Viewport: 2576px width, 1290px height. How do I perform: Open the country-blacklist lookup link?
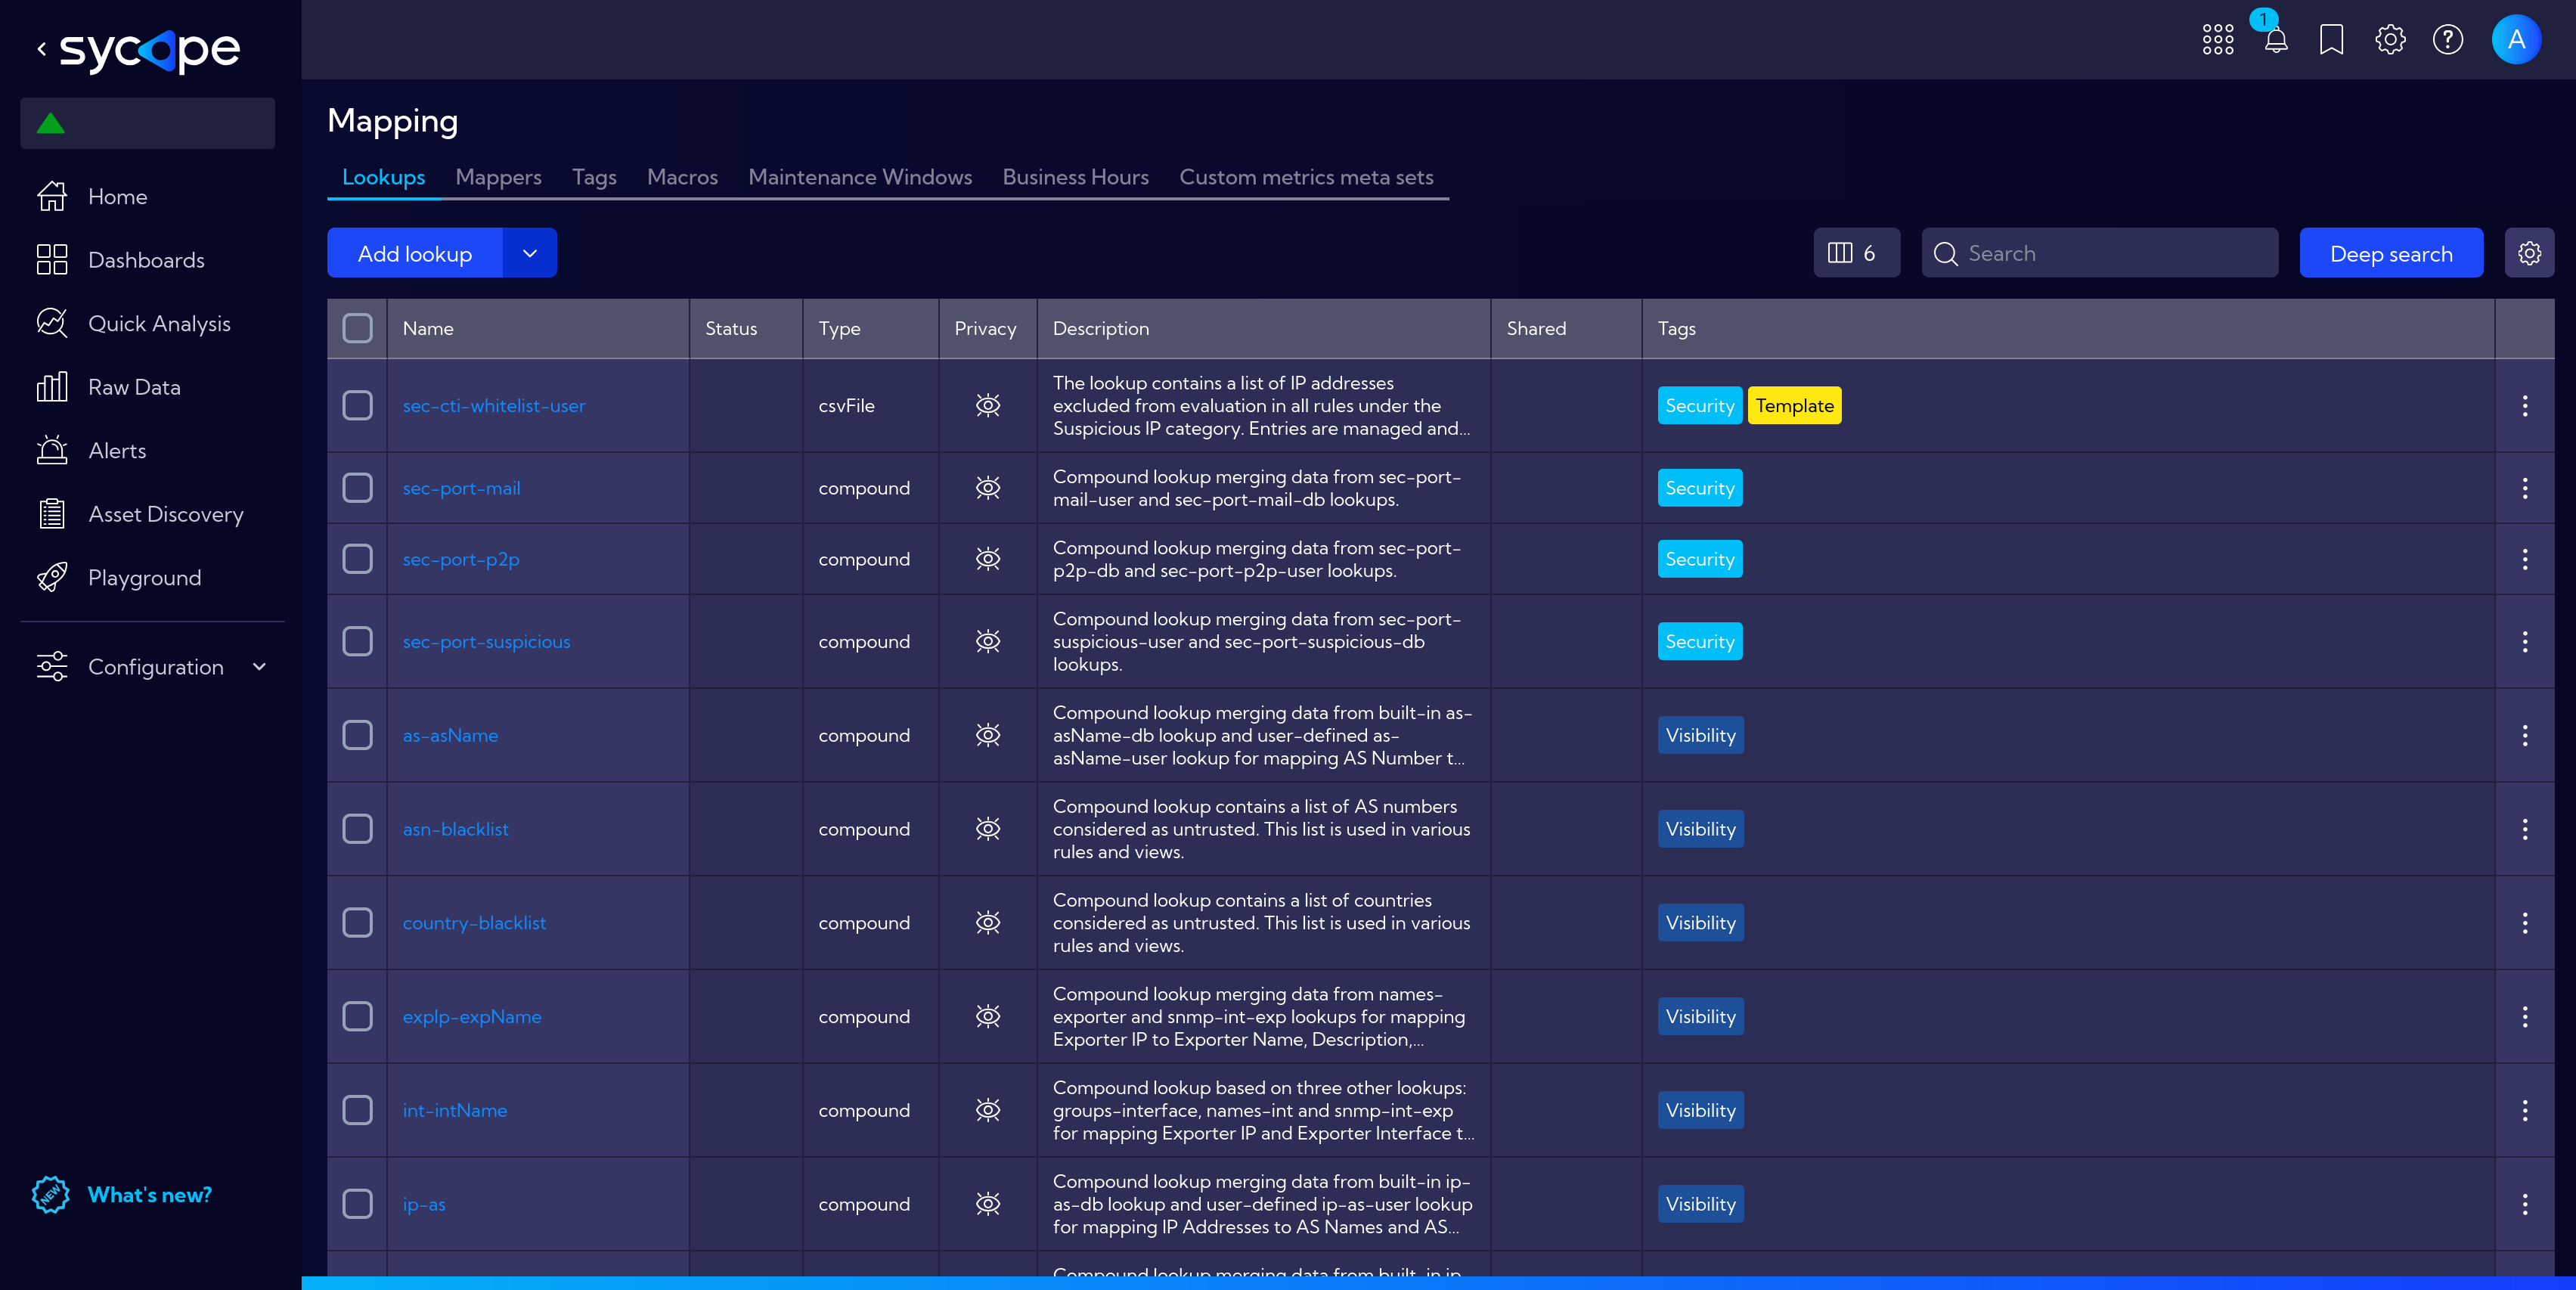coord(474,923)
